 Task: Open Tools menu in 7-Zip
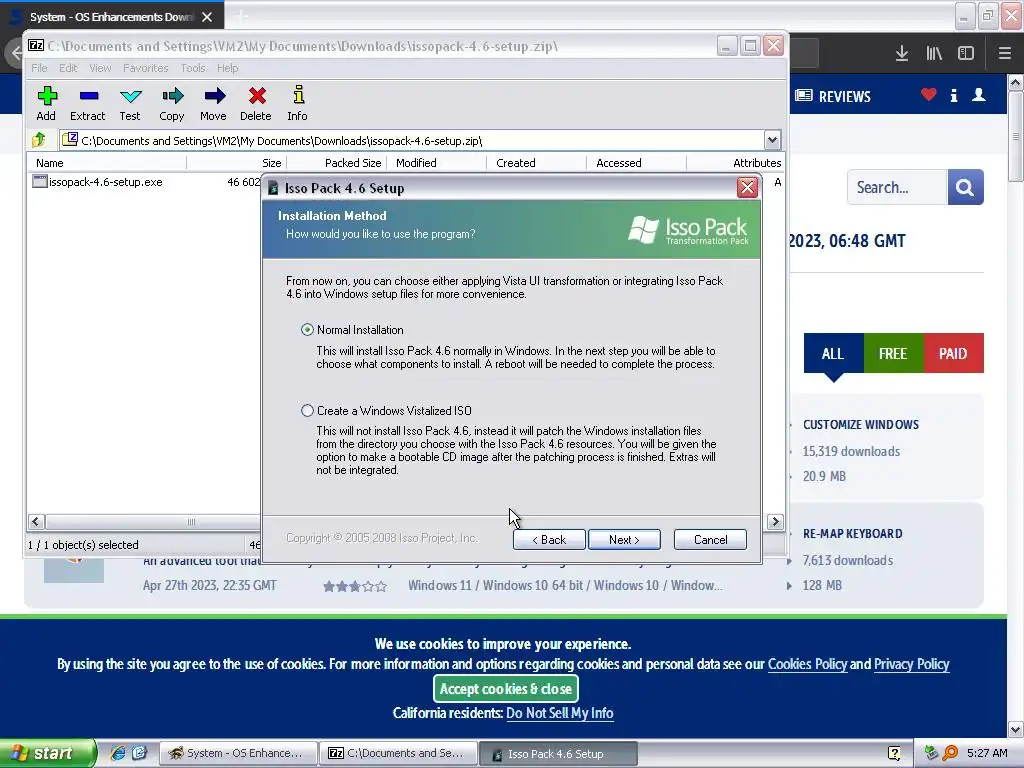tap(193, 68)
